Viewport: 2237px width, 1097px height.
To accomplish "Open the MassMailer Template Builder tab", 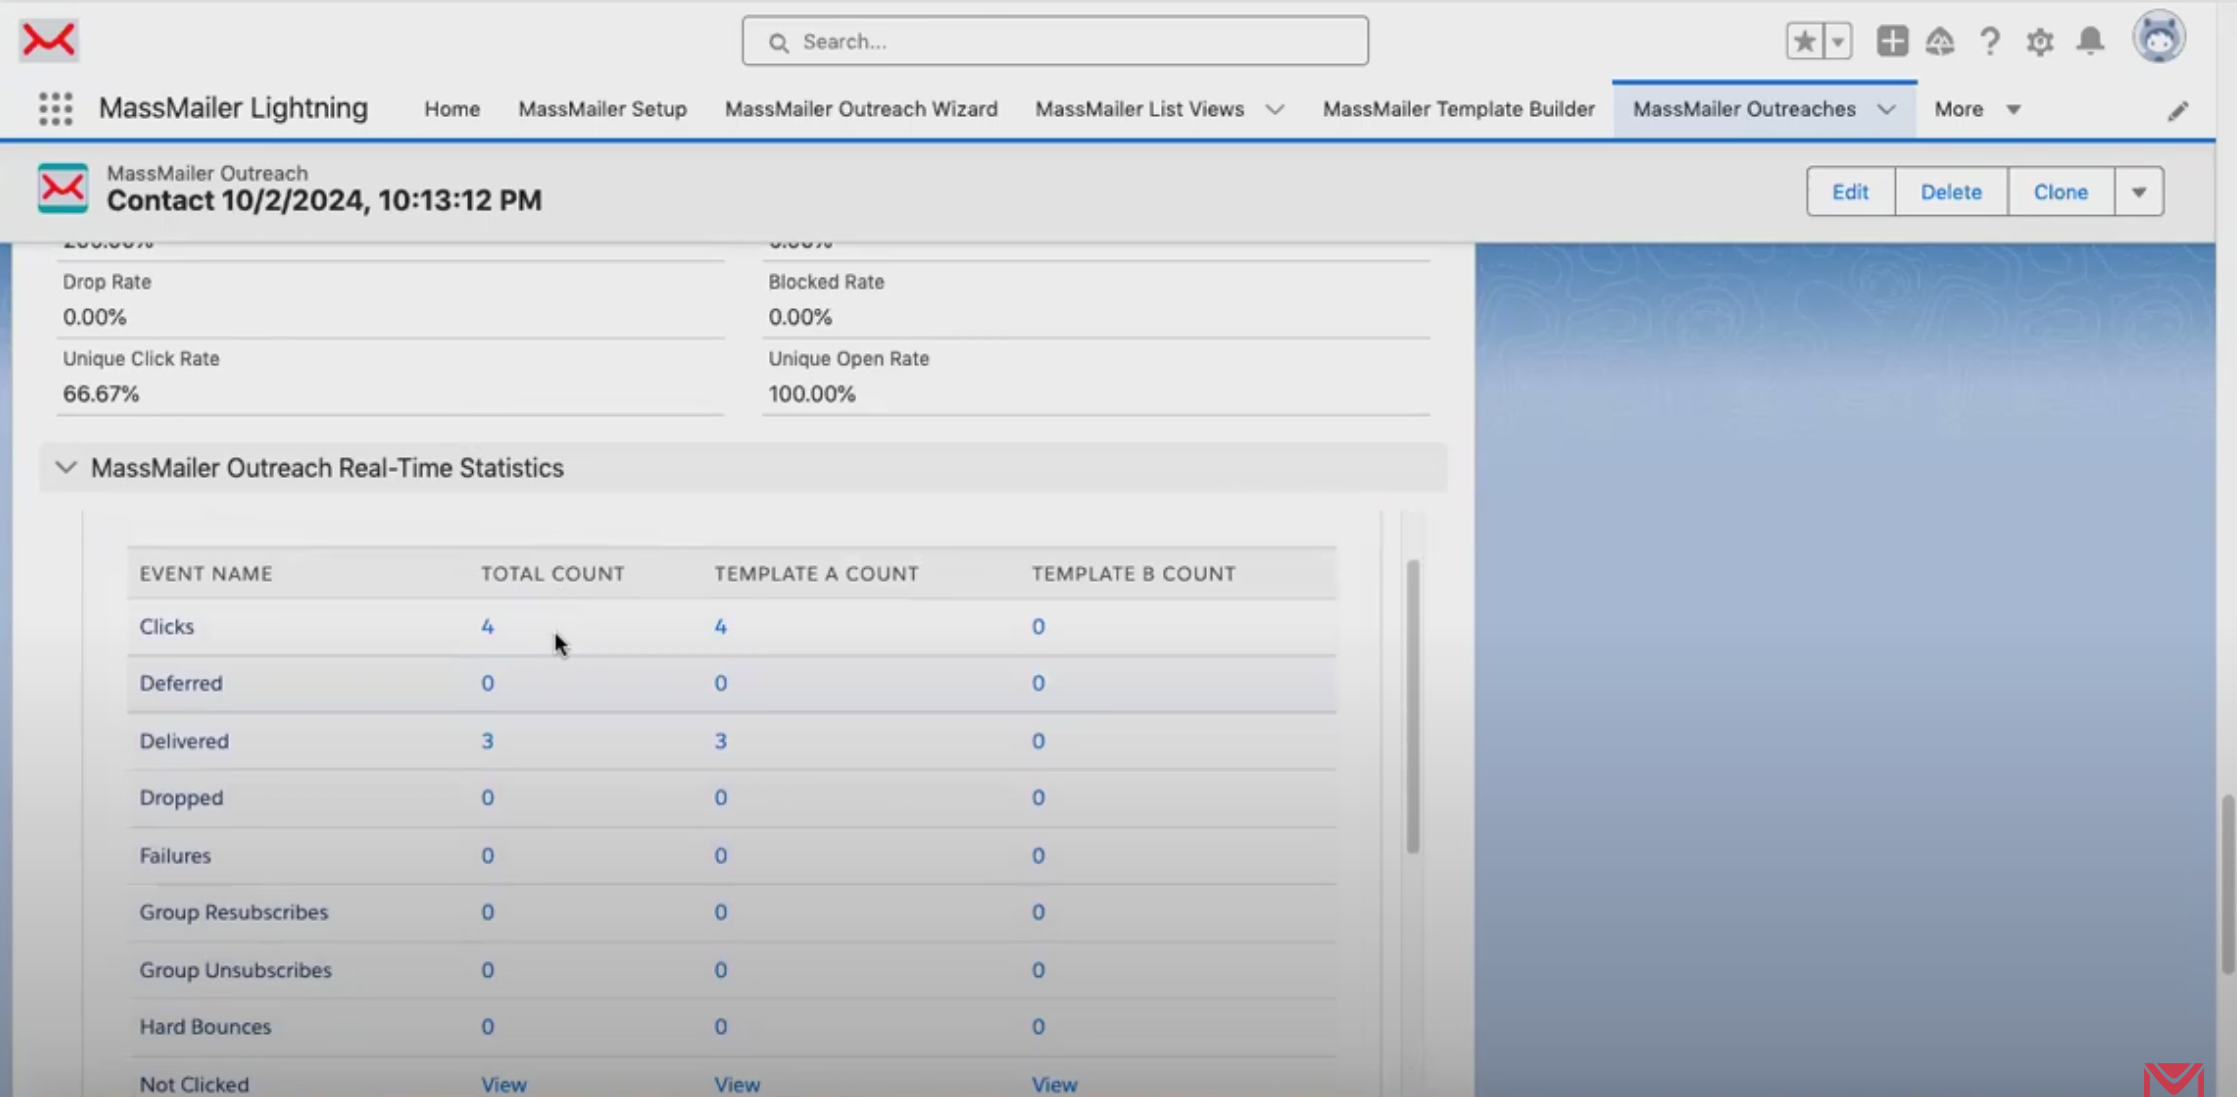I will coord(1458,109).
